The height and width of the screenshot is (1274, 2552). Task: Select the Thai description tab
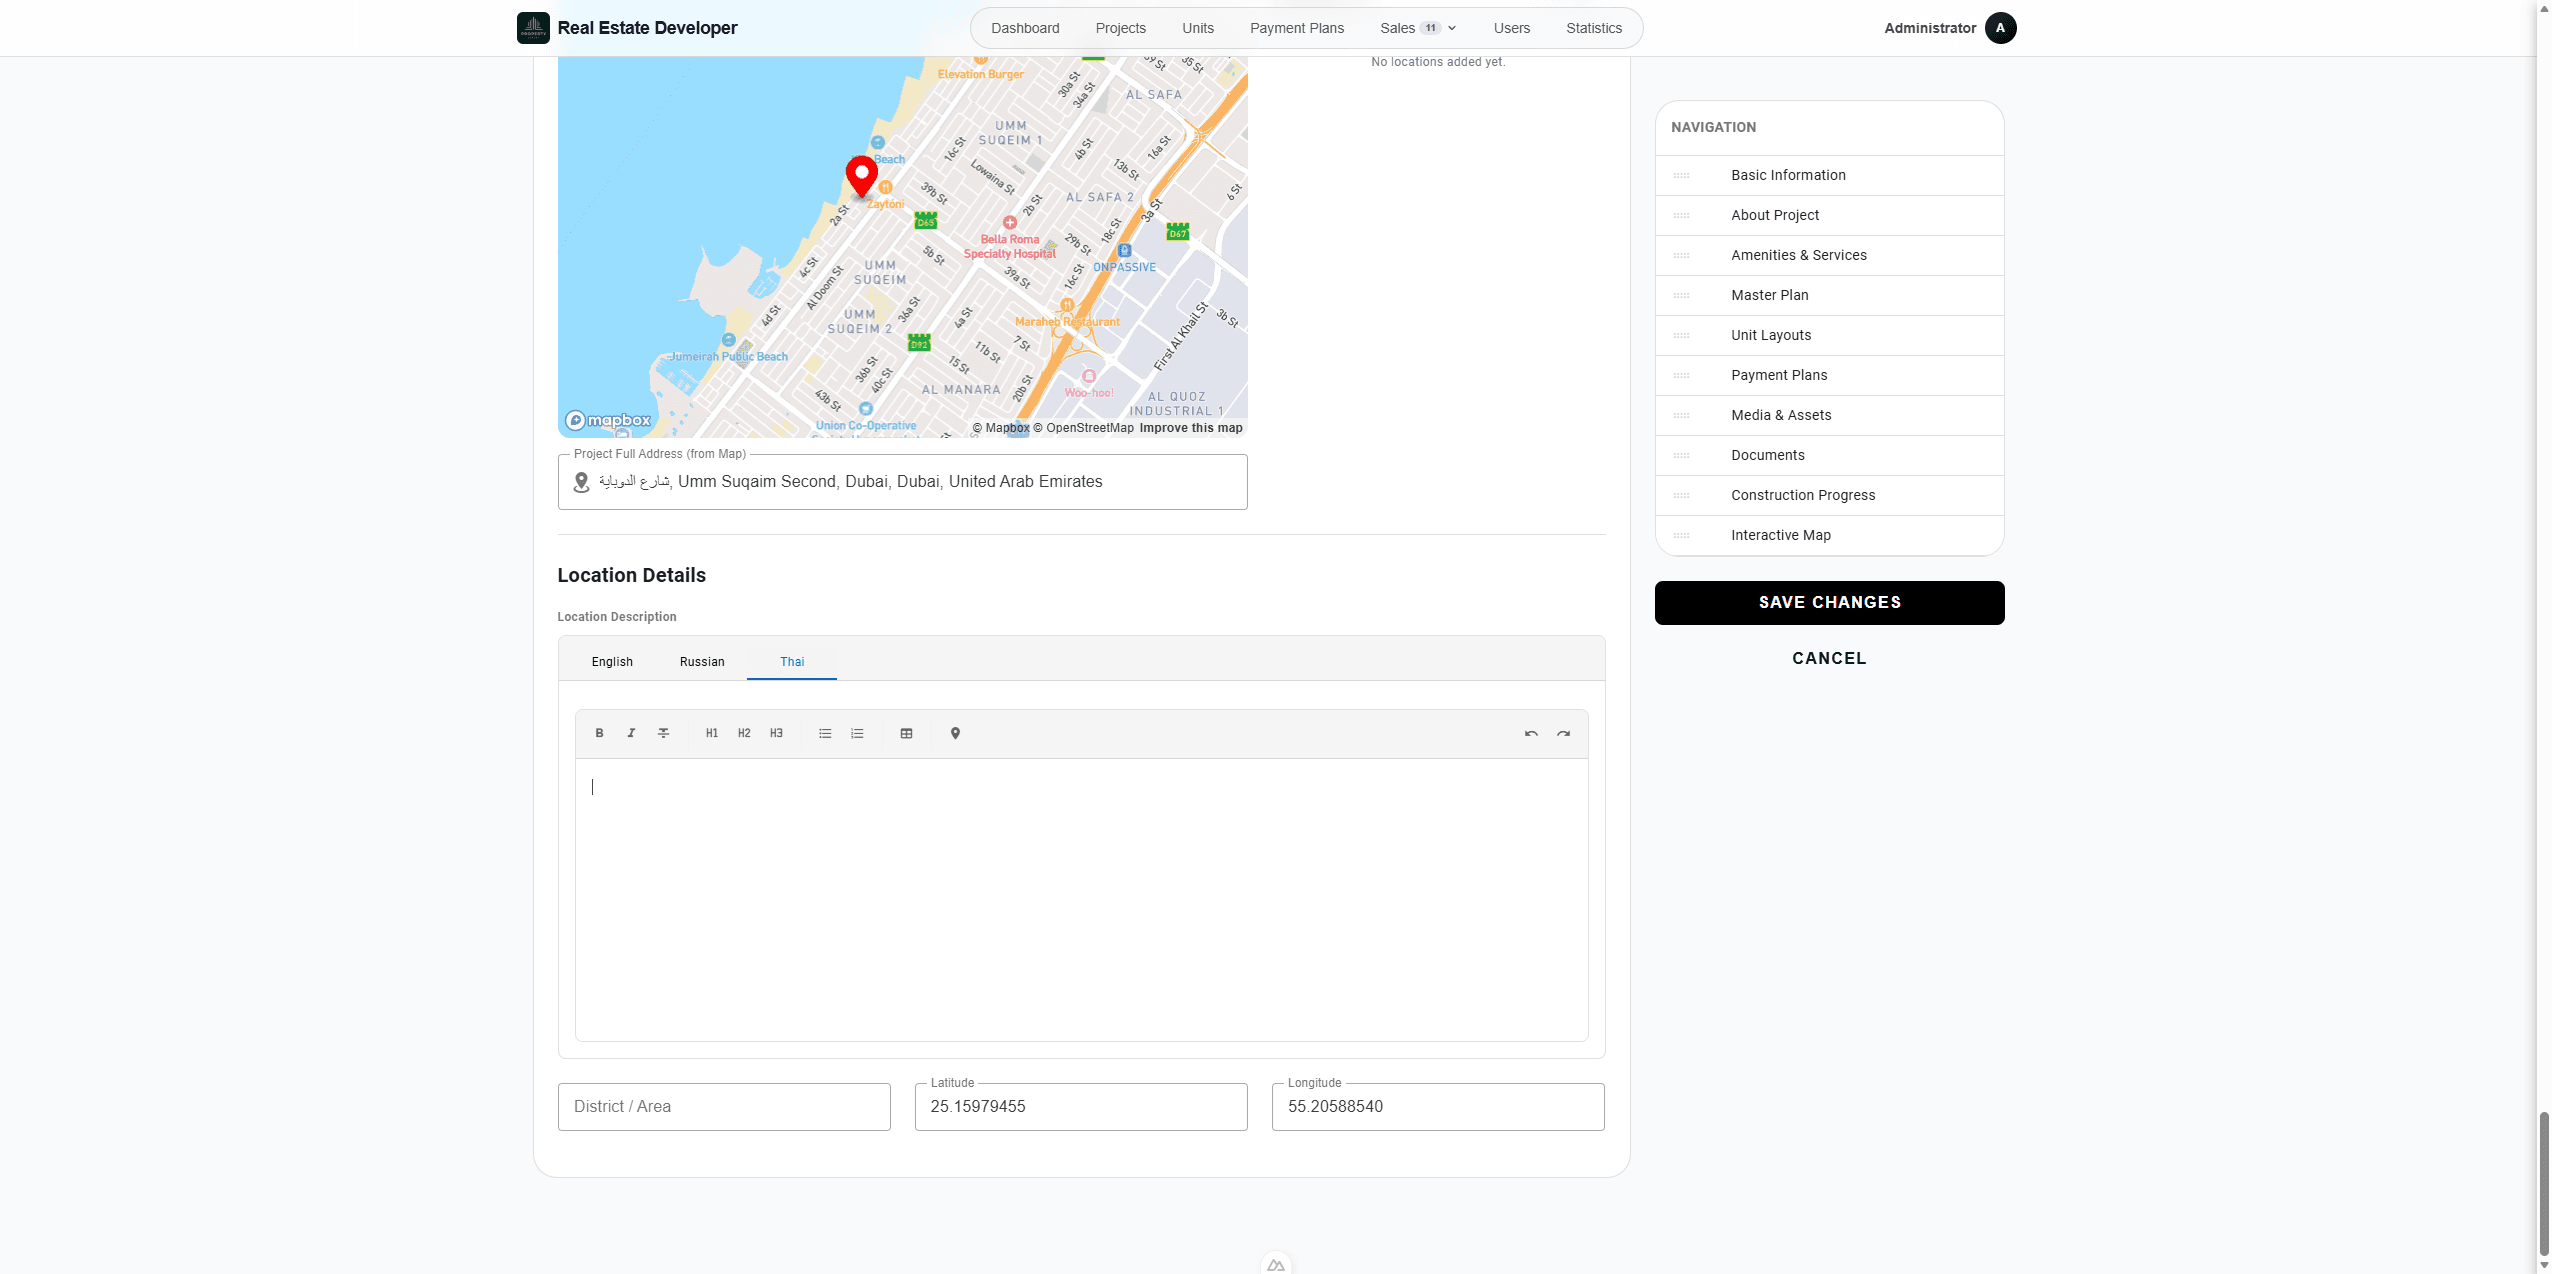[x=792, y=662]
